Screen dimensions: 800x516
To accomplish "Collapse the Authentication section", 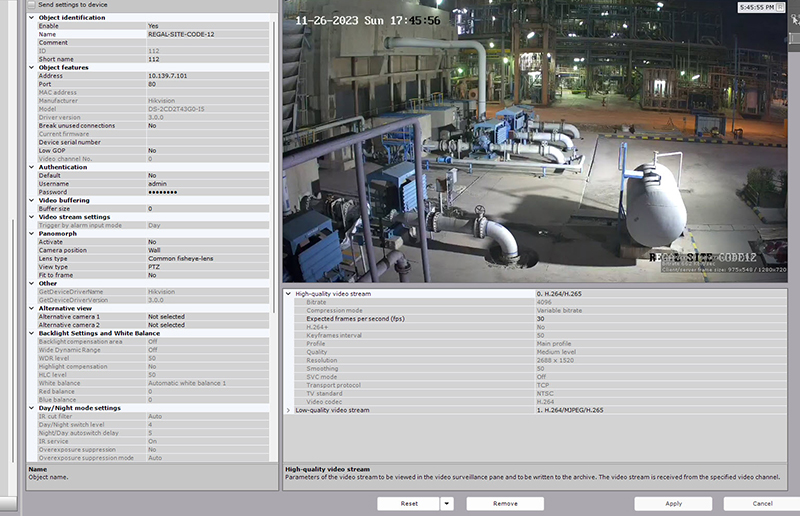I will 31,167.
